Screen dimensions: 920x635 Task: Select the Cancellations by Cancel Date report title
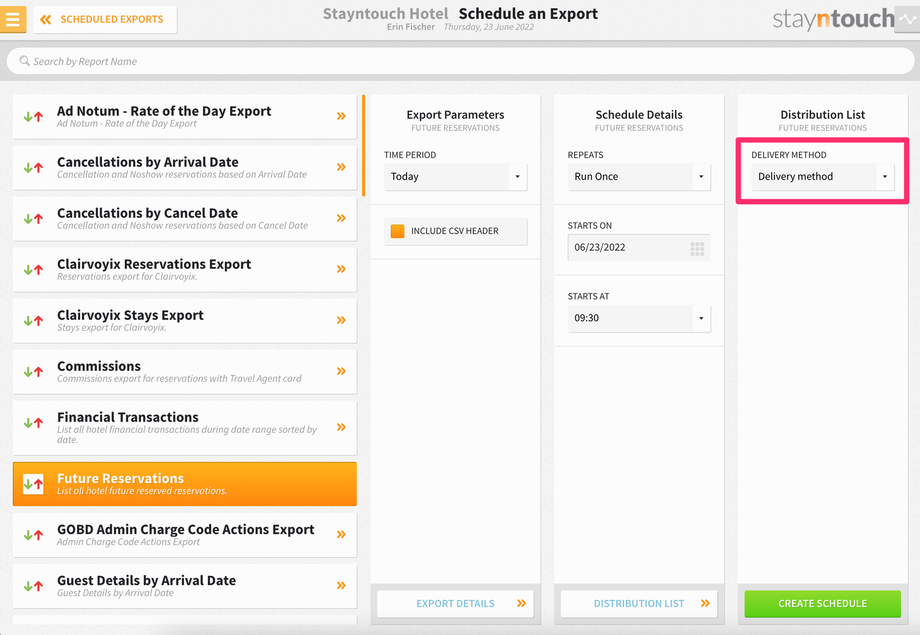(147, 213)
